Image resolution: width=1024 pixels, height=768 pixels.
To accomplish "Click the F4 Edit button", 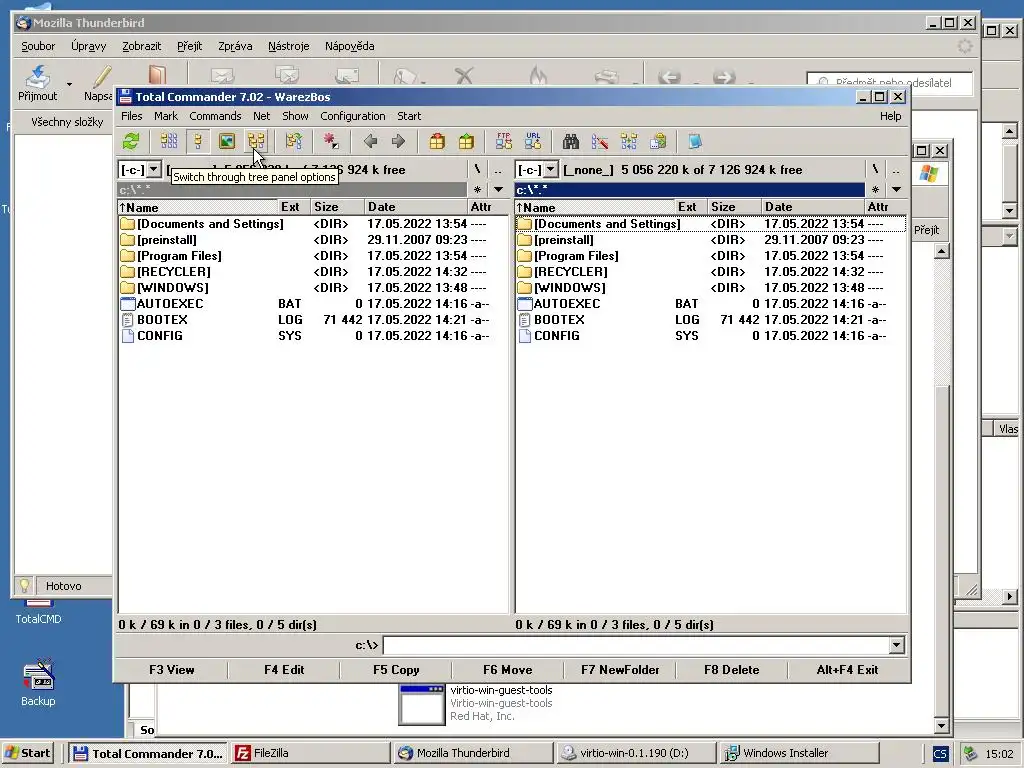I will pos(284,669).
